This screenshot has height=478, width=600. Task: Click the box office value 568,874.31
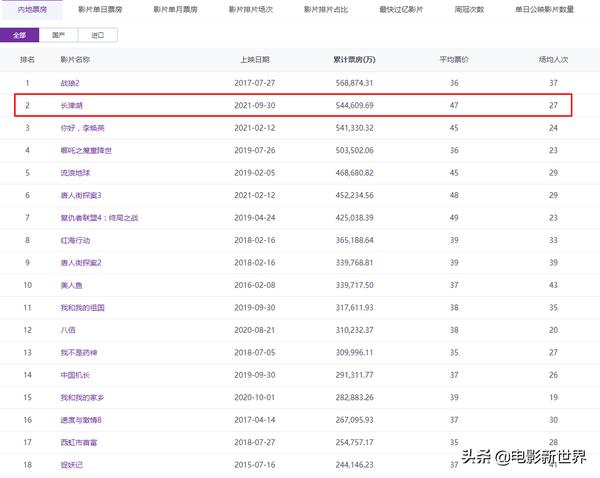pyautogui.click(x=354, y=83)
